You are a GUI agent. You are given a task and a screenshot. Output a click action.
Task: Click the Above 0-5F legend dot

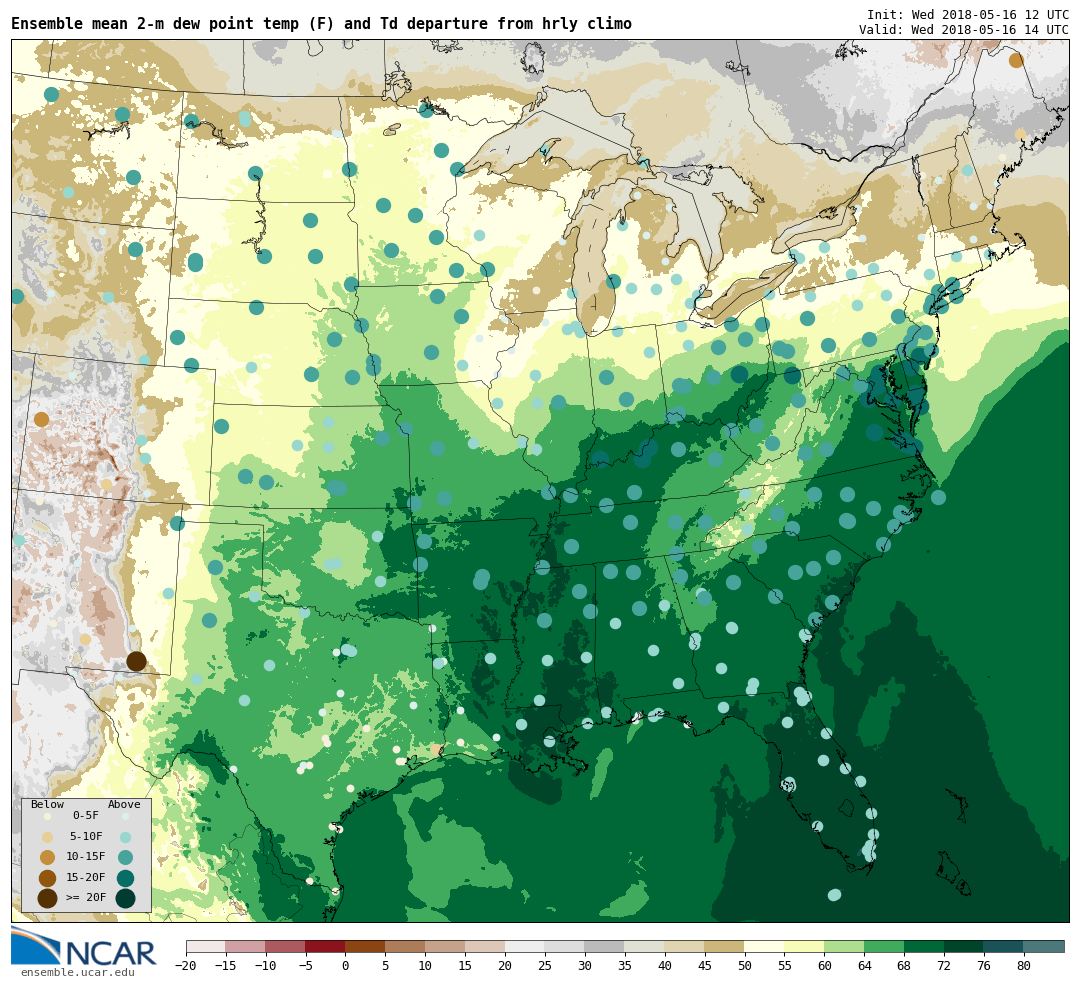[125, 816]
